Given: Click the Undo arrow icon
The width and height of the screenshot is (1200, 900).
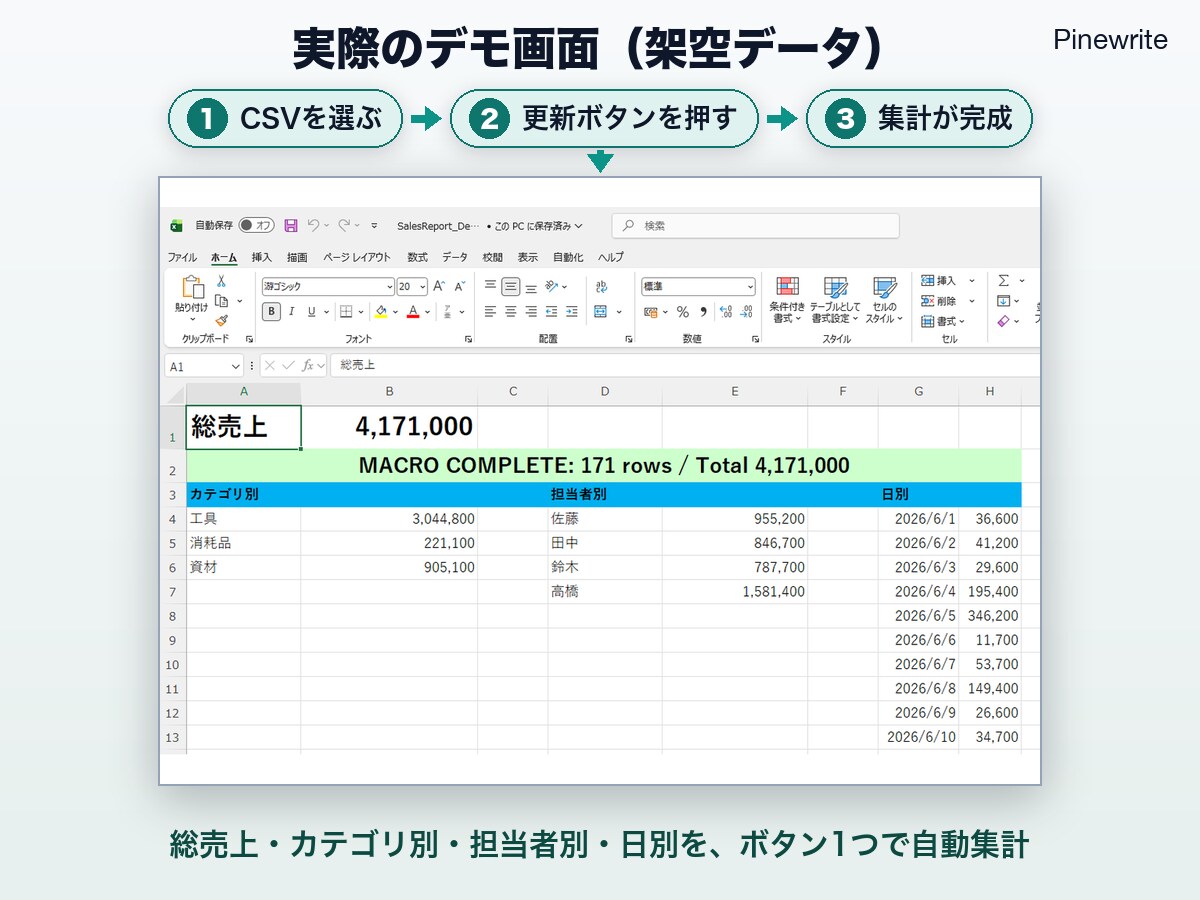Looking at the screenshot, I should [313, 226].
